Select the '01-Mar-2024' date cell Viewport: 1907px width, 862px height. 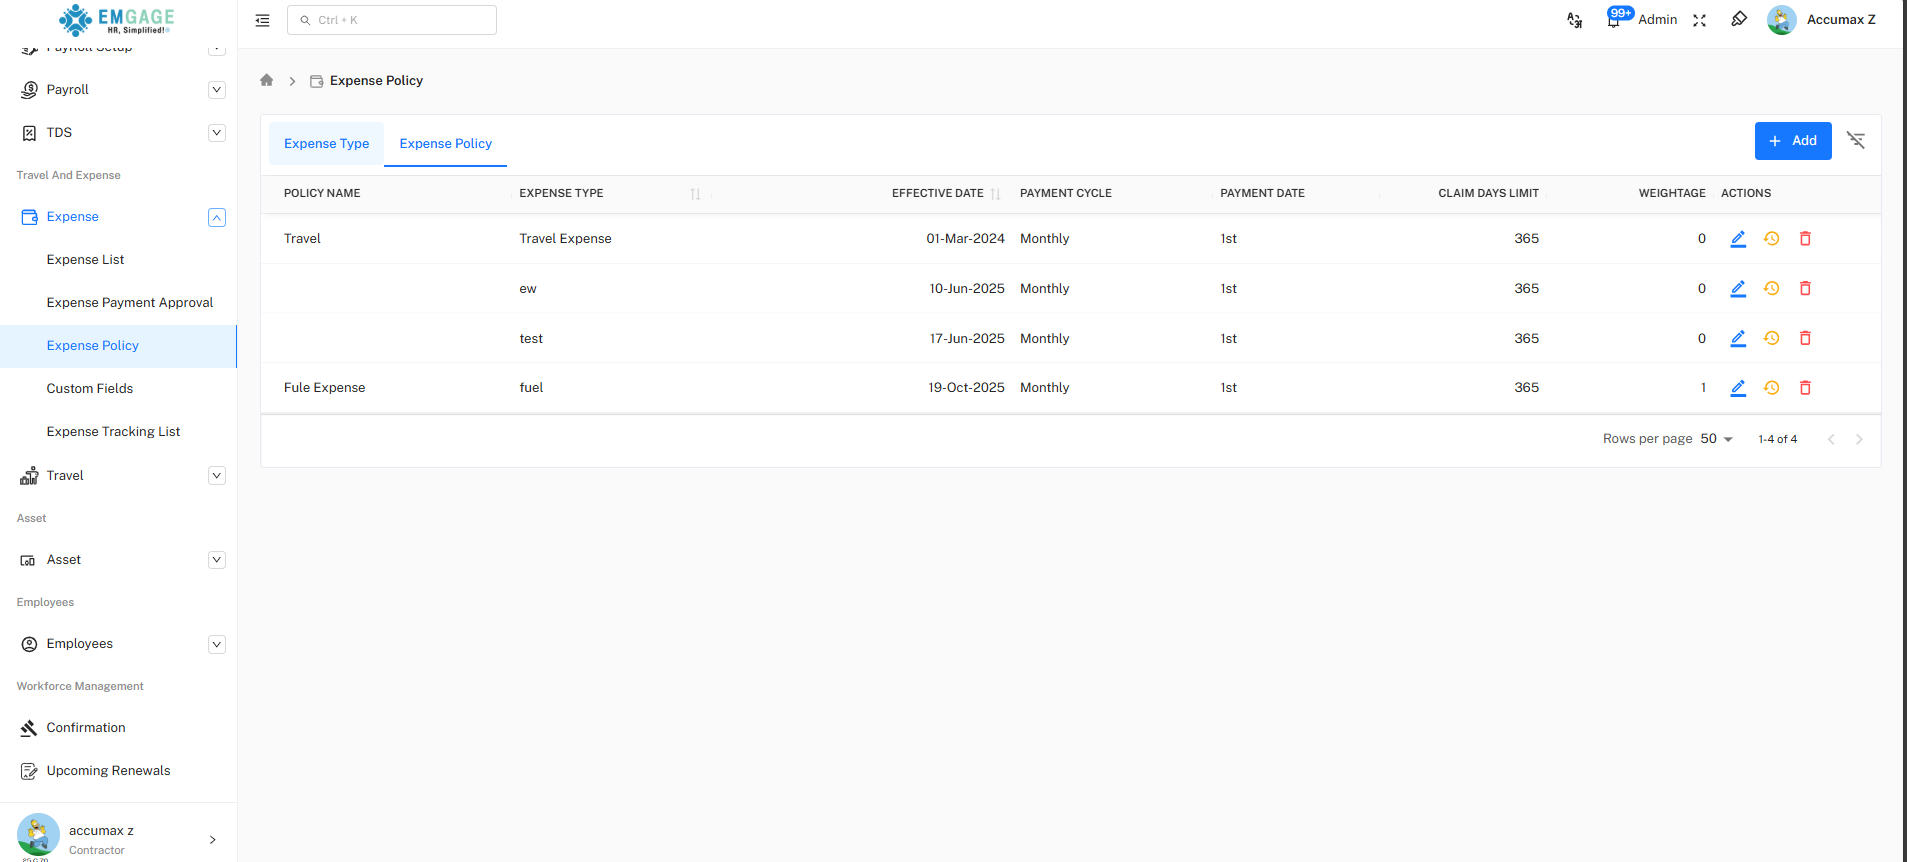[x=965, y=239]
